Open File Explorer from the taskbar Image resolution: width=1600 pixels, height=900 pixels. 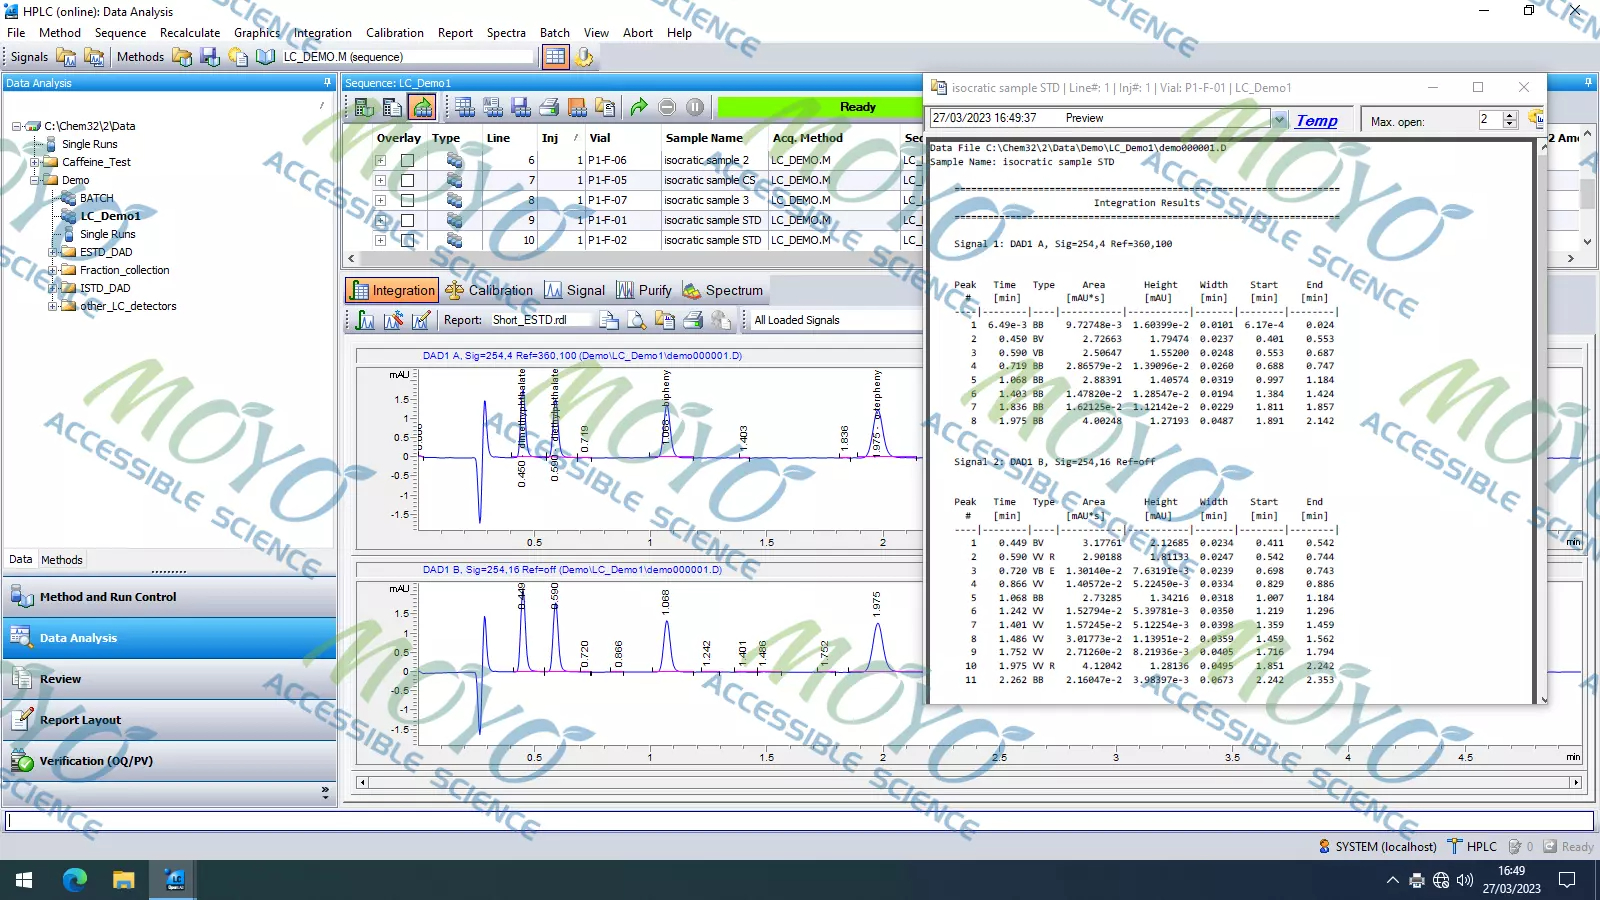(x=123, y=880)
